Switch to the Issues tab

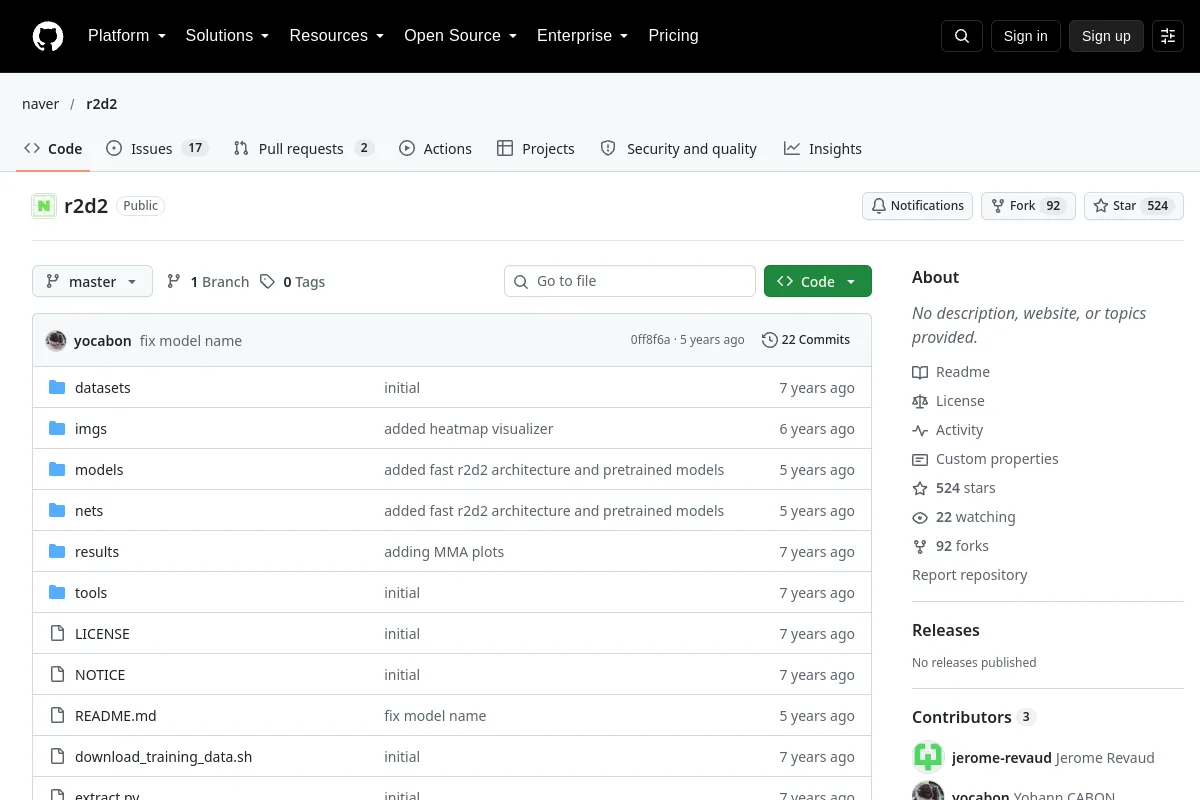click(x=156, y=148)
